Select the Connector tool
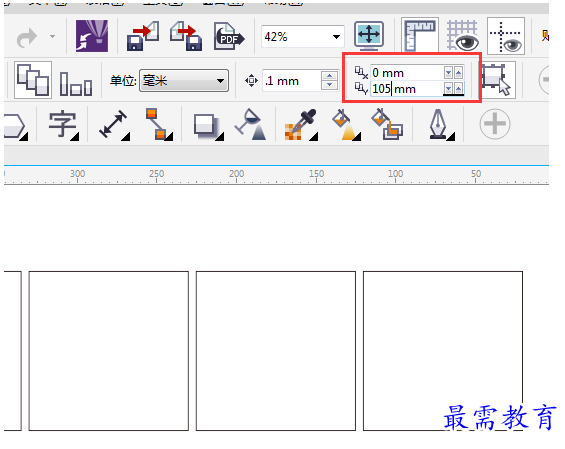Image resolution: width=565 pixels, height=449 pixels. point(159,125)
